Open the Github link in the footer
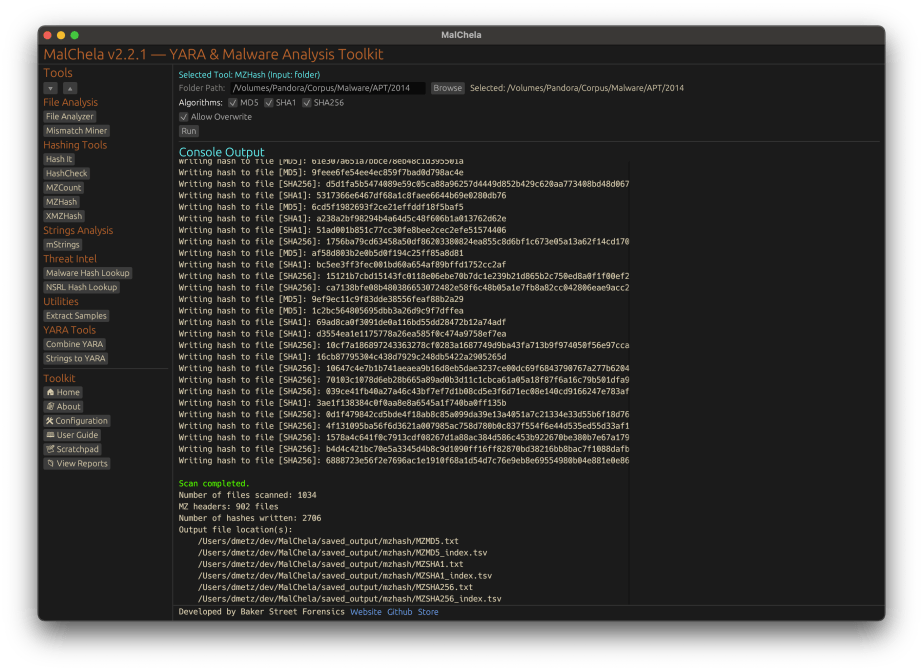Viewport: 923px width, 671px height. click(399, 612)
